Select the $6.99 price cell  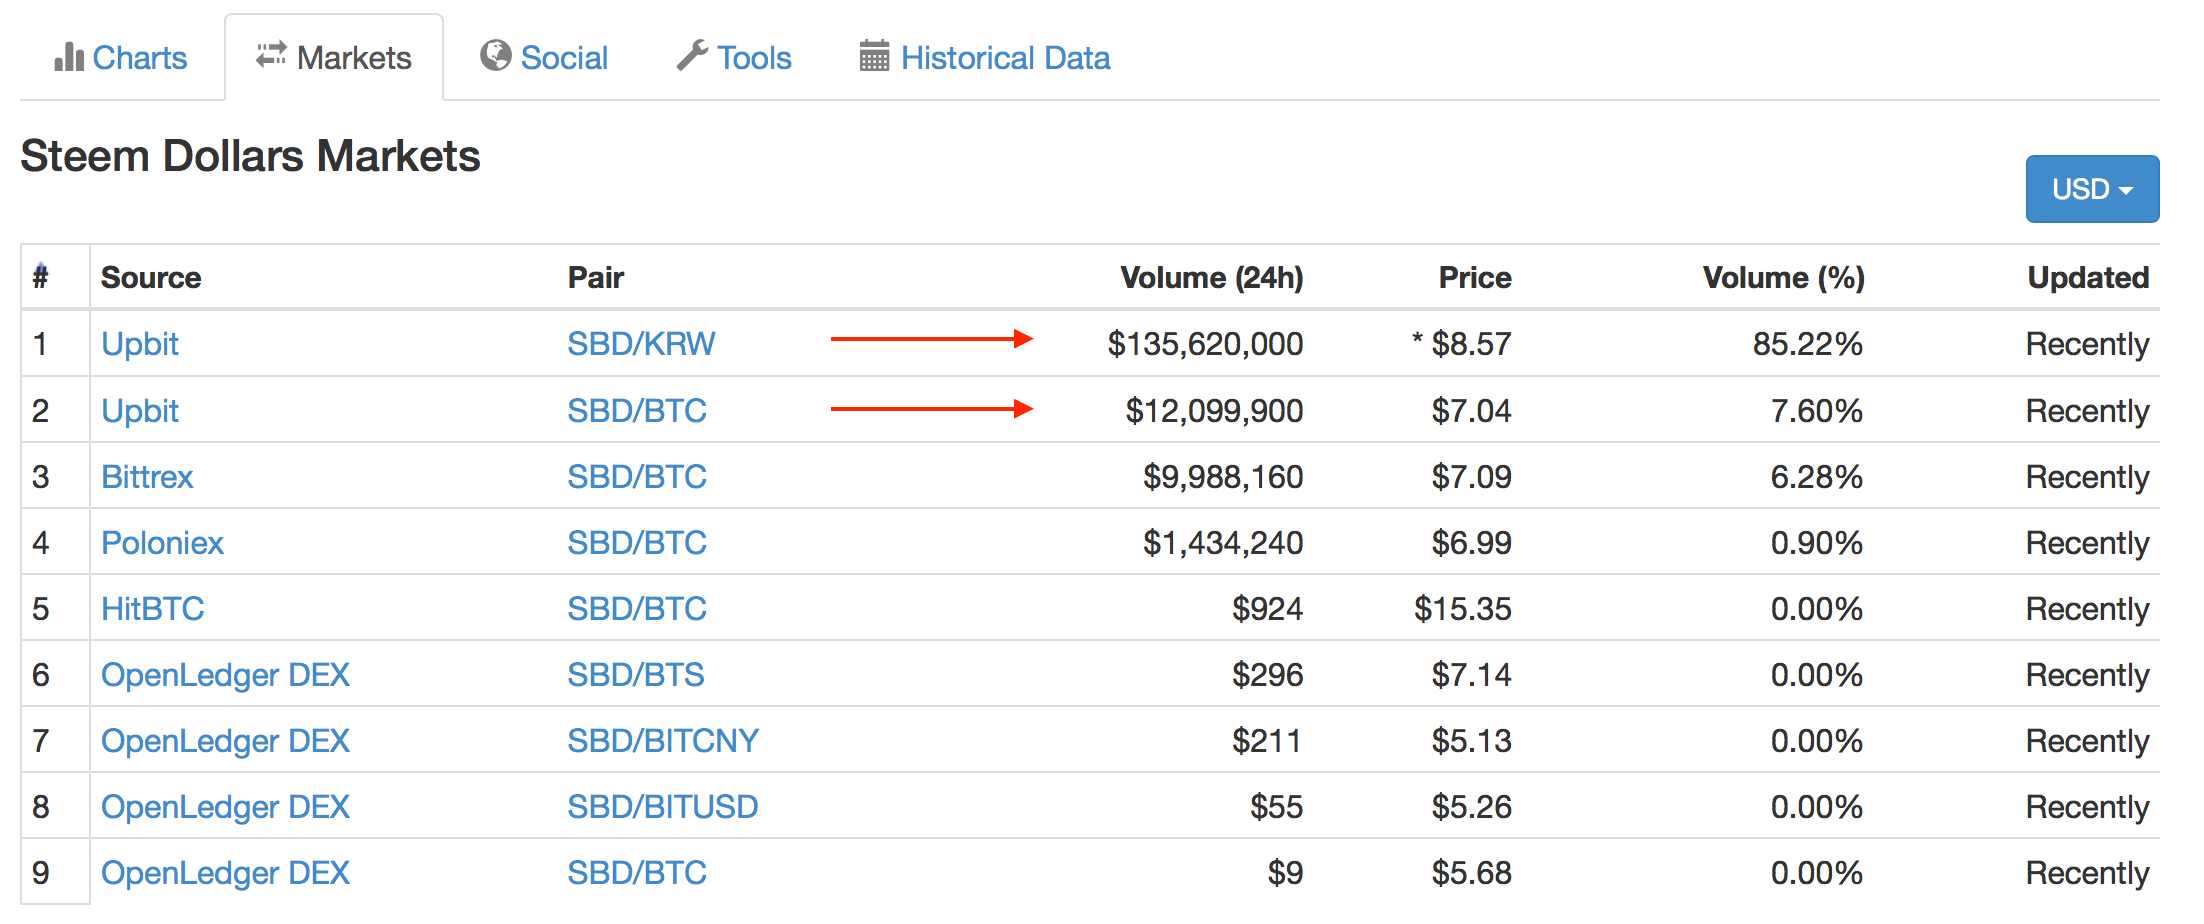click(1471, 543)
